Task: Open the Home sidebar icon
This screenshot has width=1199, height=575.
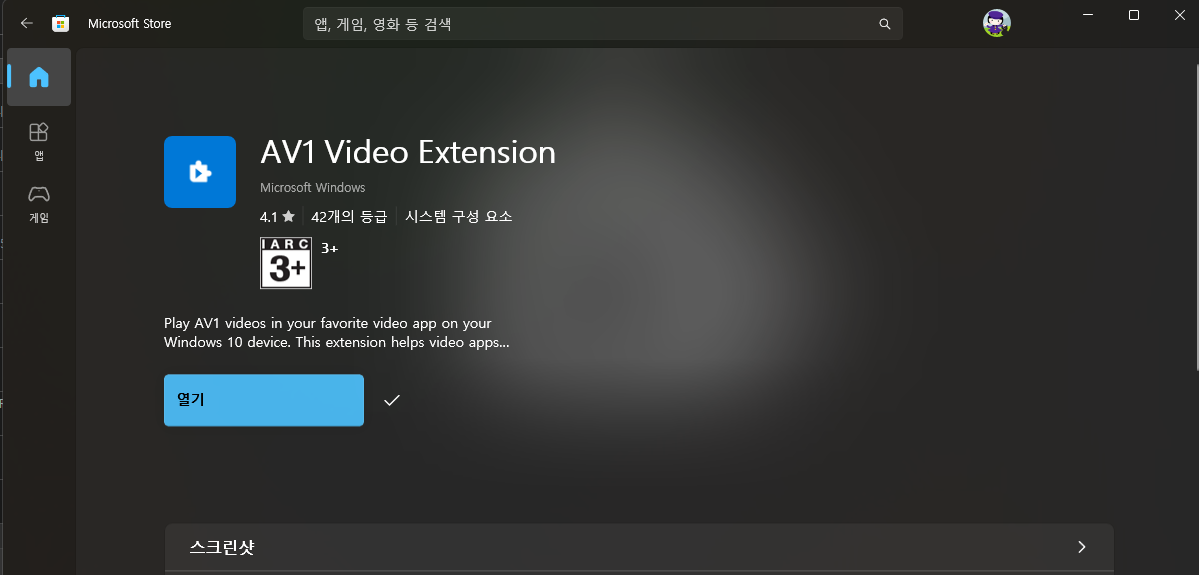Action: click(39, 77)
